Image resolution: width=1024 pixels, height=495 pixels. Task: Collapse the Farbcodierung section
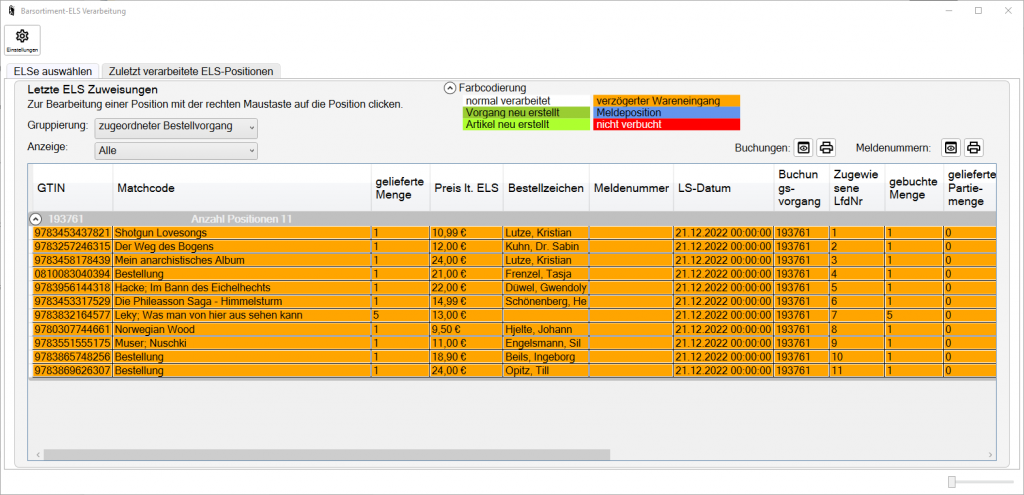click(450, 88)
